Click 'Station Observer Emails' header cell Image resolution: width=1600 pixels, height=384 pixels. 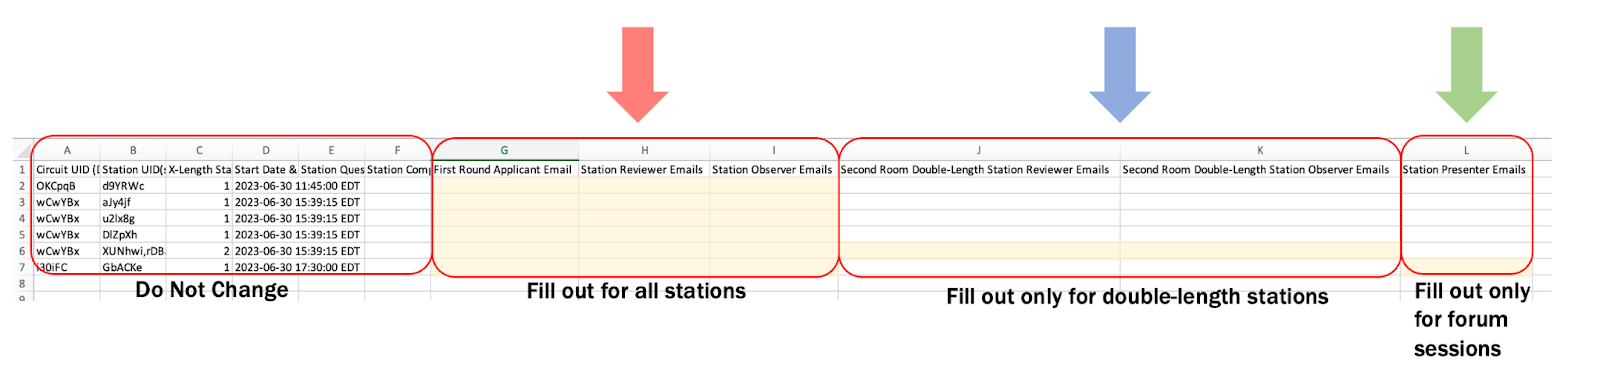tap(774, 170)
